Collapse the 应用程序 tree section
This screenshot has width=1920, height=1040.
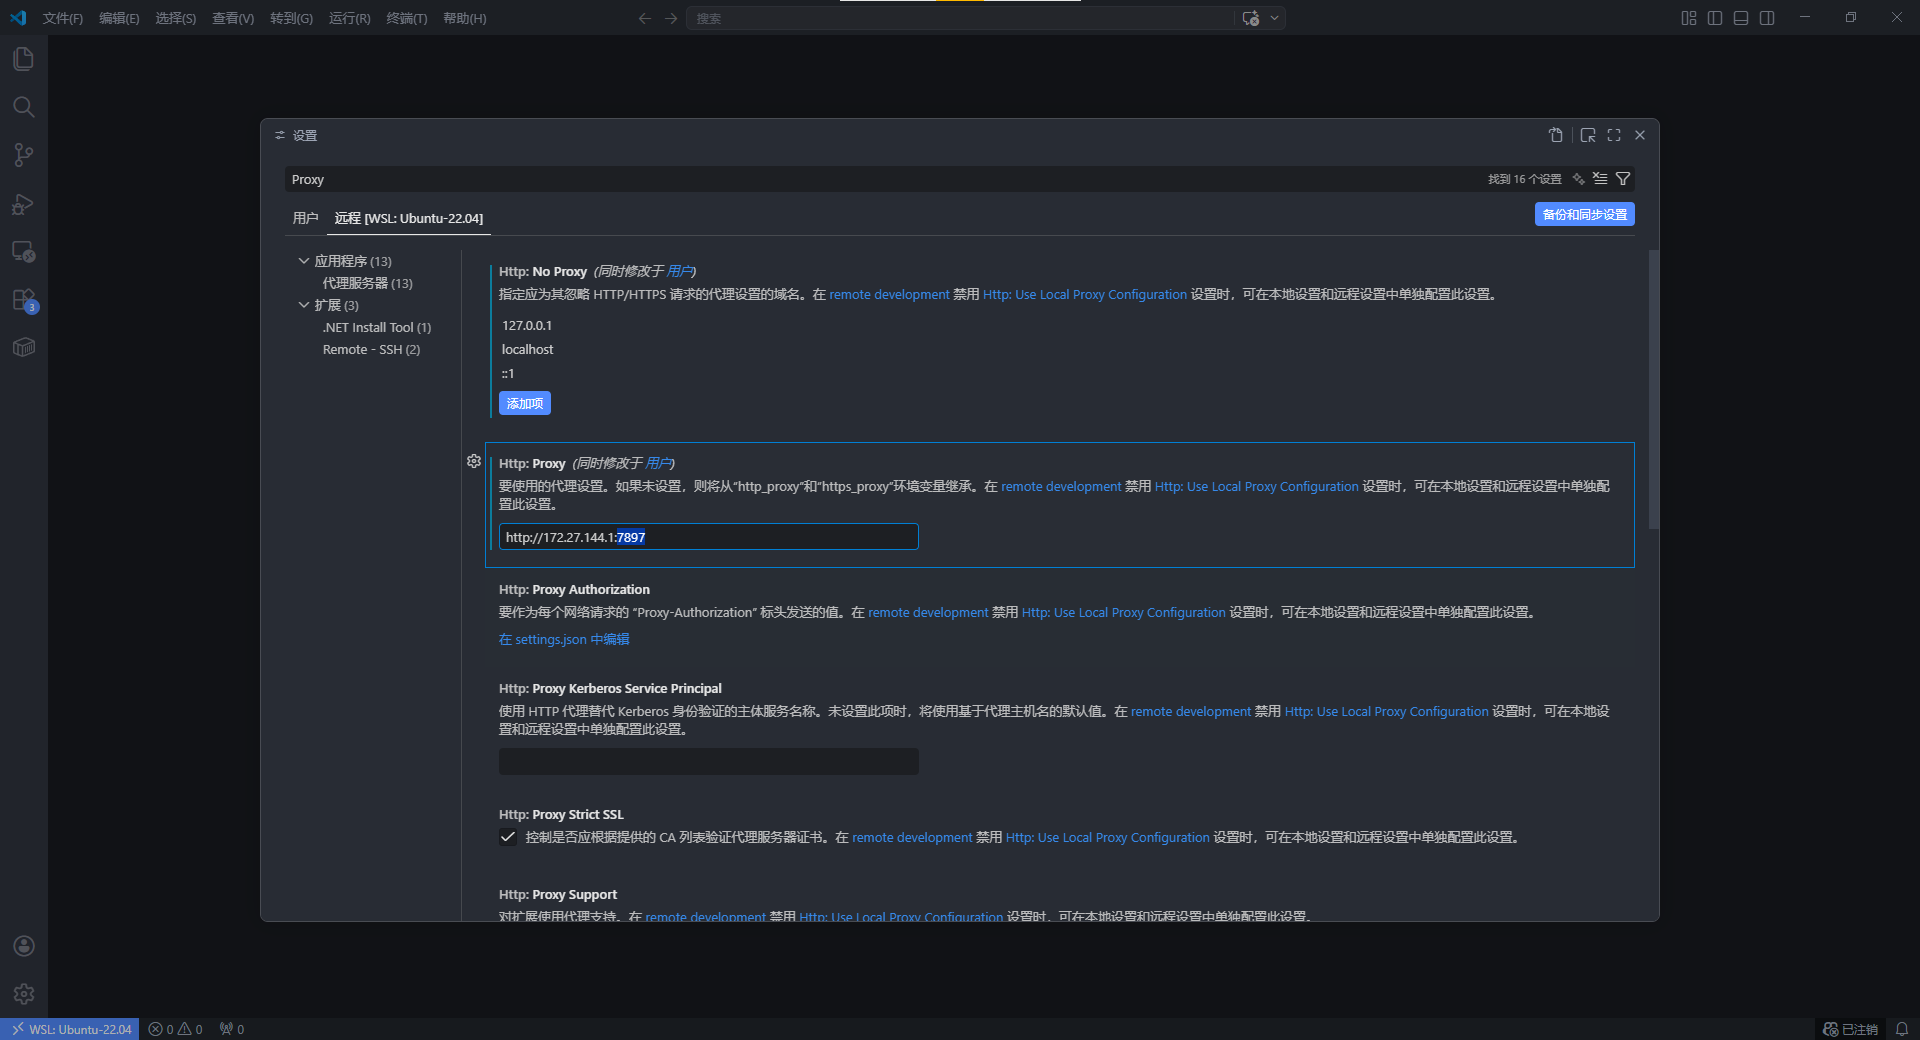(x=304, y=261)
